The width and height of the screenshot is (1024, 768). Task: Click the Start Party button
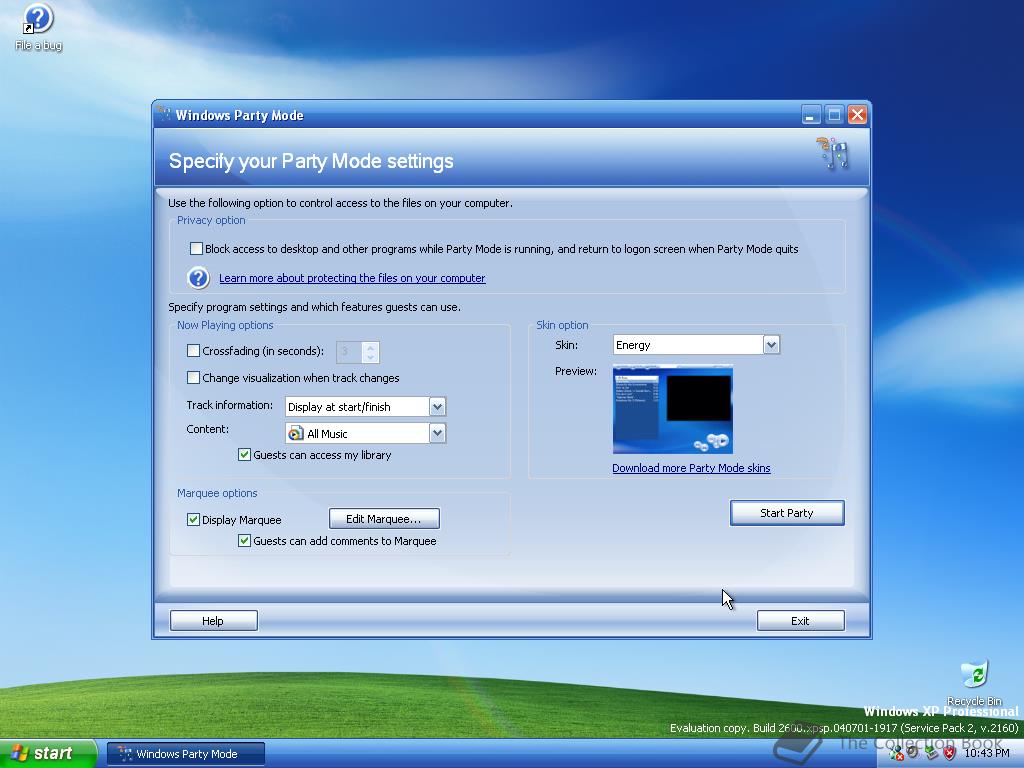(x=787, y=513)
